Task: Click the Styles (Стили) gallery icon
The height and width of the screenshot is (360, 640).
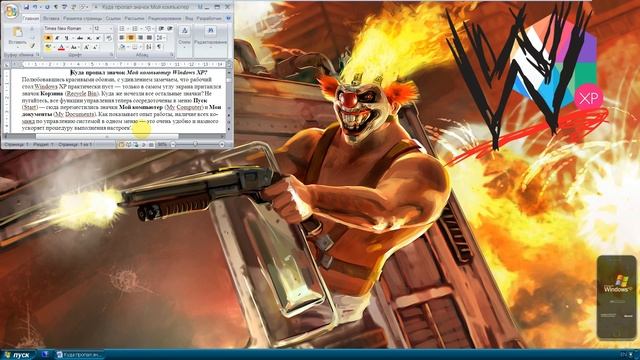Action: click(x=184, y=31)
